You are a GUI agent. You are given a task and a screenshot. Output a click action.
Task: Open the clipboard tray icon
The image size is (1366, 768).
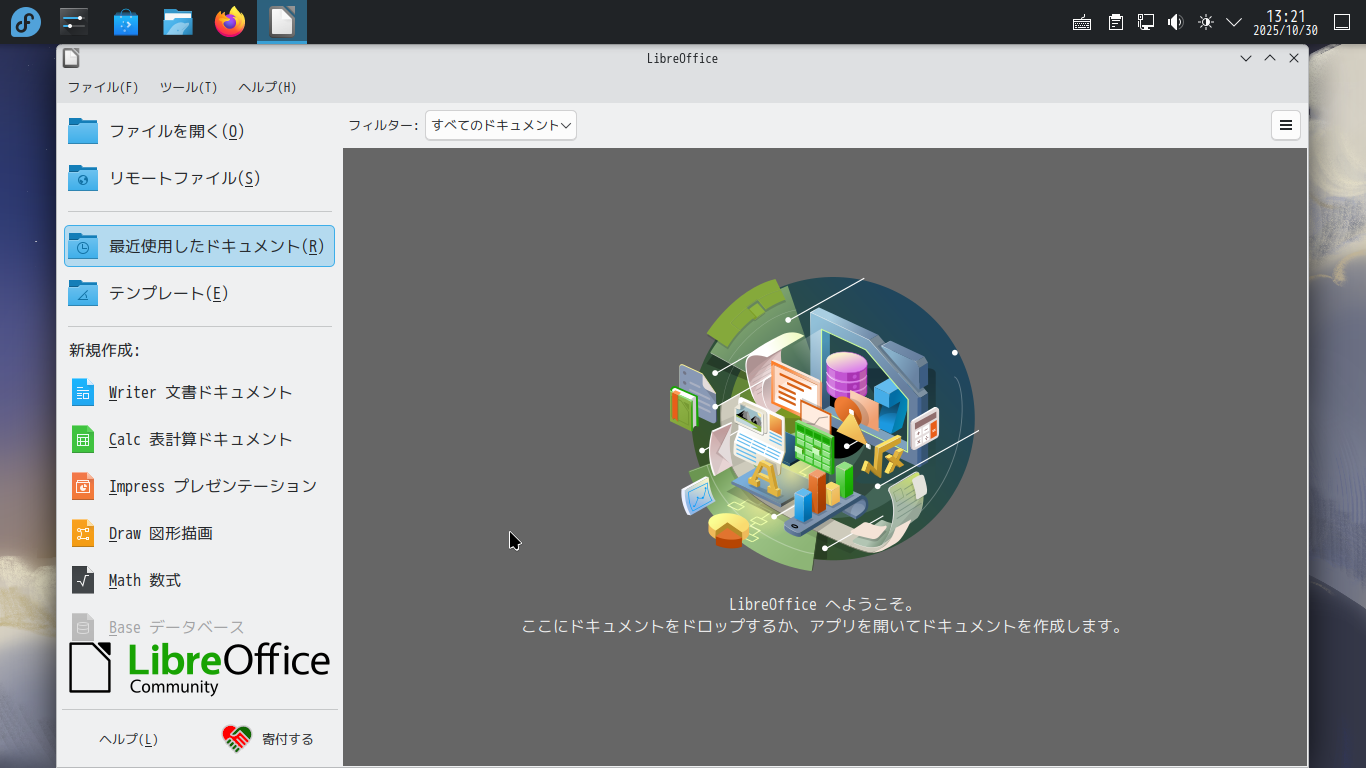[x=1116, y=22]
